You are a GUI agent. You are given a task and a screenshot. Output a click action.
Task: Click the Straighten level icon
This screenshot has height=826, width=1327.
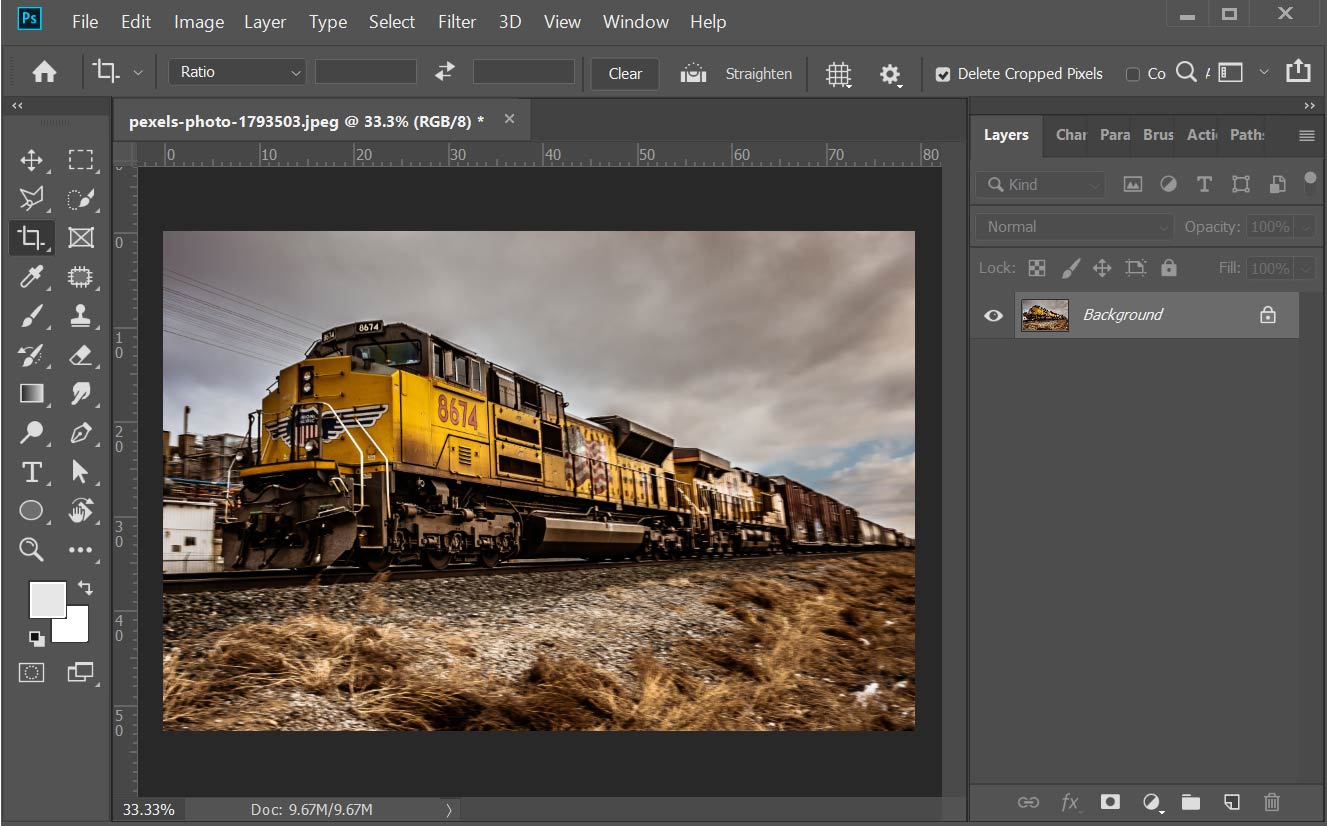click(x=693, y=73)
